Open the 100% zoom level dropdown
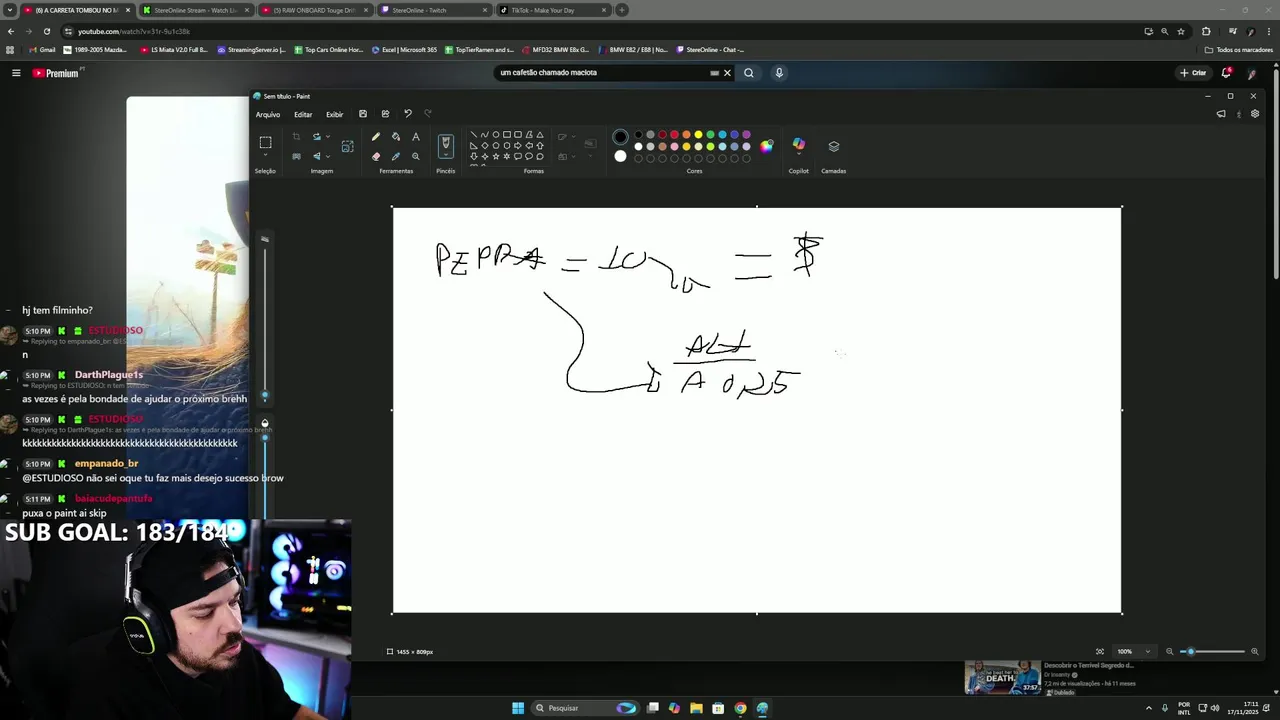This screenshot has height=720, width=1280. coord(1147,652)
